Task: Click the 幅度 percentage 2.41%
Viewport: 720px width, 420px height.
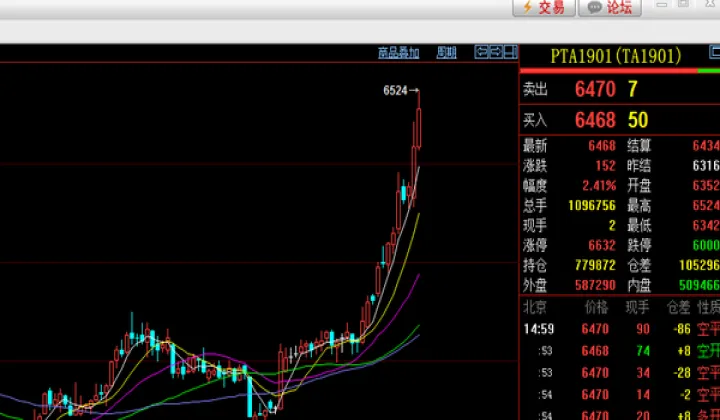Action: 599,185
